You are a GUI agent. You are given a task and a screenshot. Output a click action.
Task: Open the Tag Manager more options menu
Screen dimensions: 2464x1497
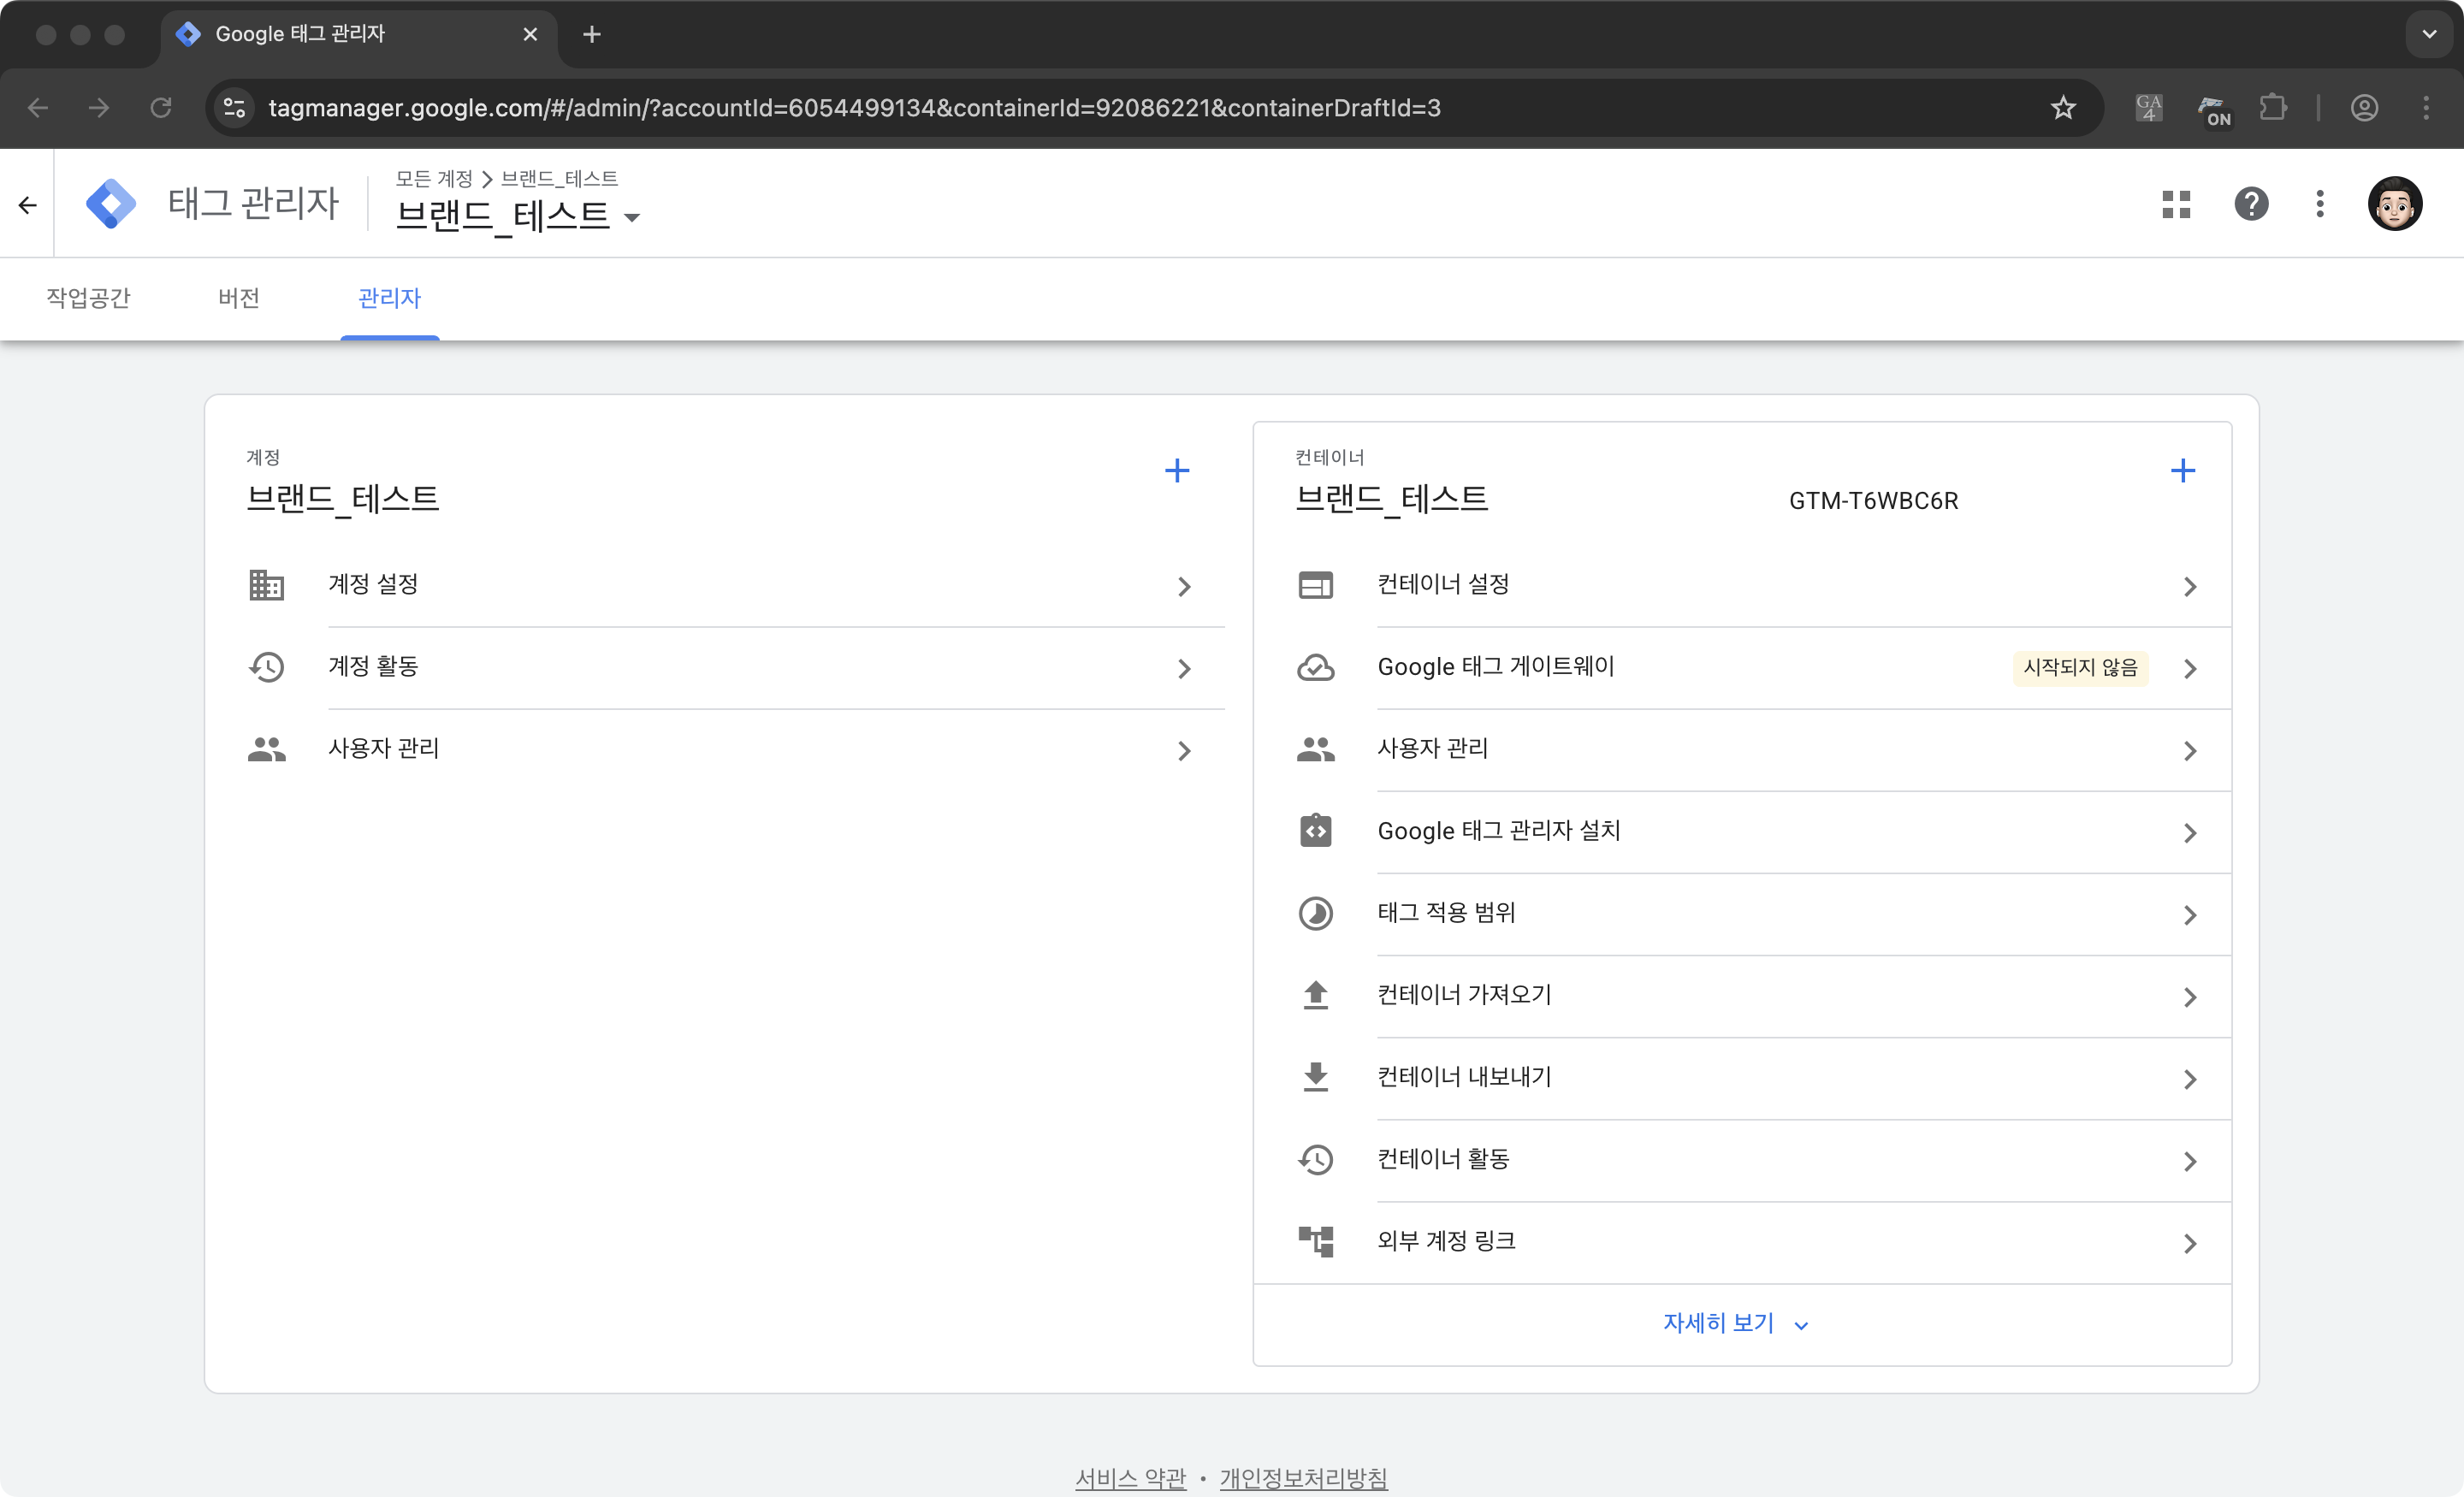coord(2320,204)
